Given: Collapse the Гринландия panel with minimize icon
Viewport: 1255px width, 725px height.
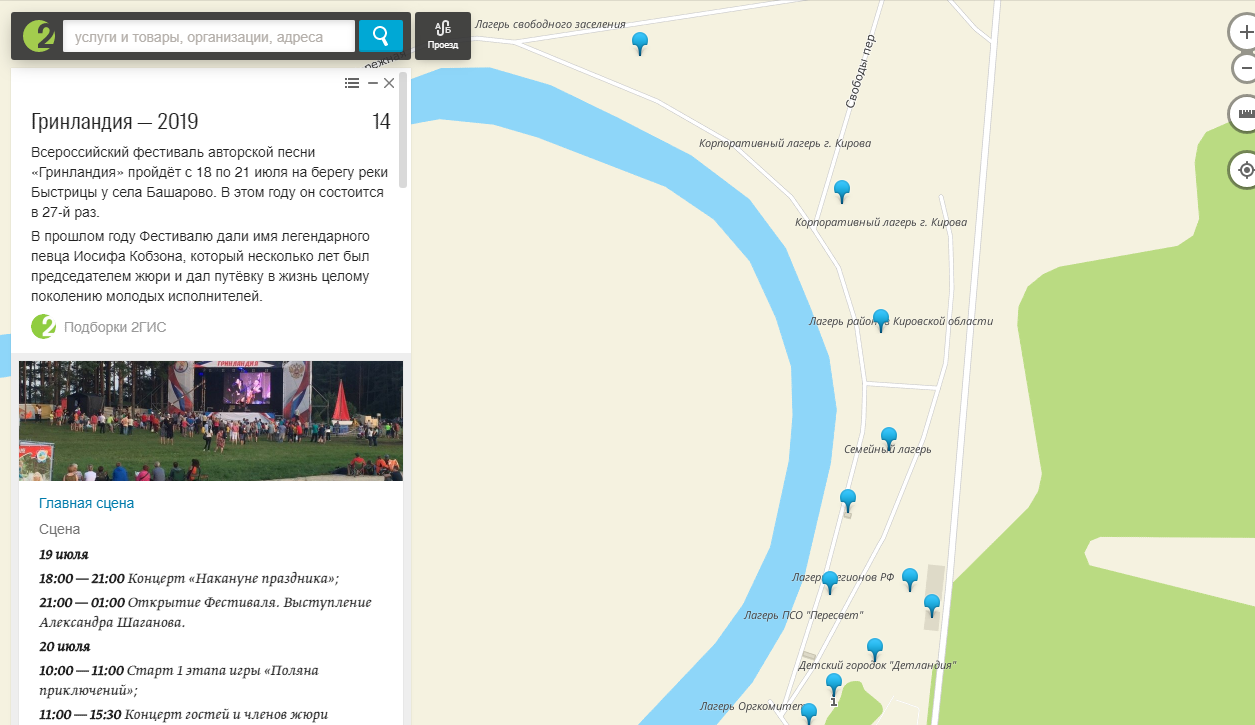Looking at the screenshot, I should click(x=372, y=83).
